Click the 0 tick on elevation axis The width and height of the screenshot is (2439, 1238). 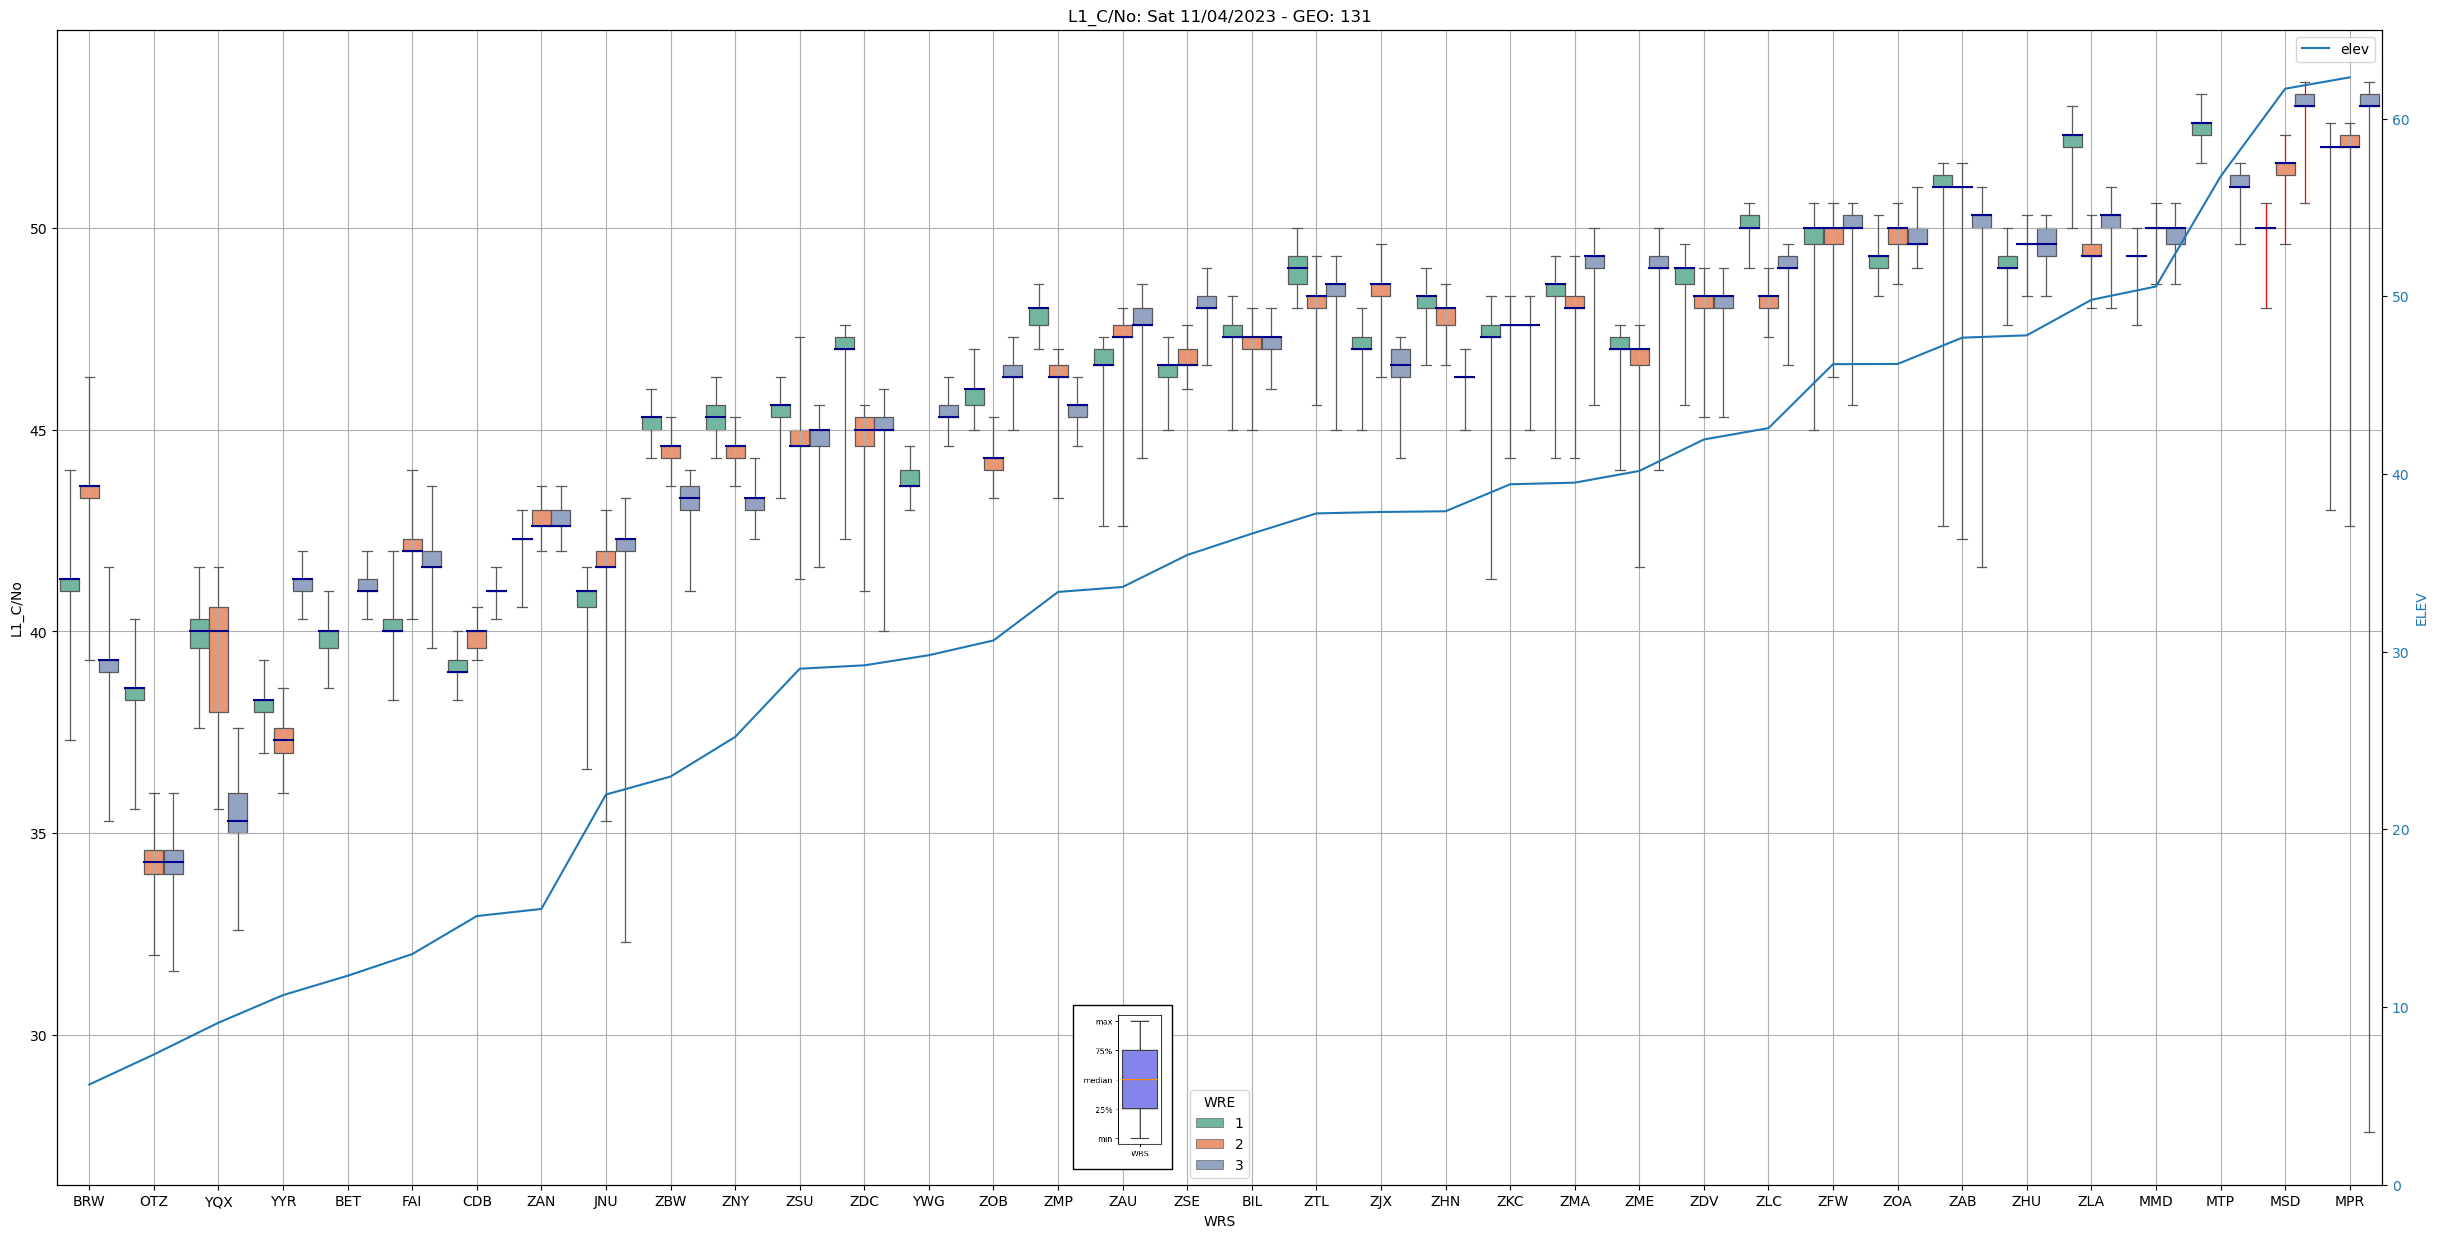click(x=2395, y=1186)
